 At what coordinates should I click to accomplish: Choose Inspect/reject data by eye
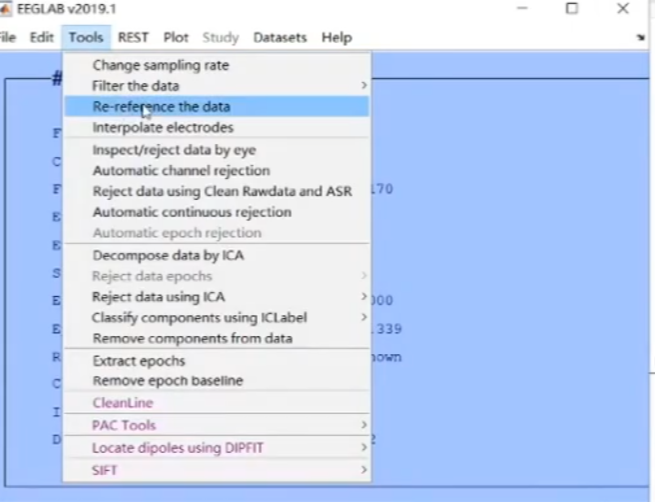click(174, 150)
